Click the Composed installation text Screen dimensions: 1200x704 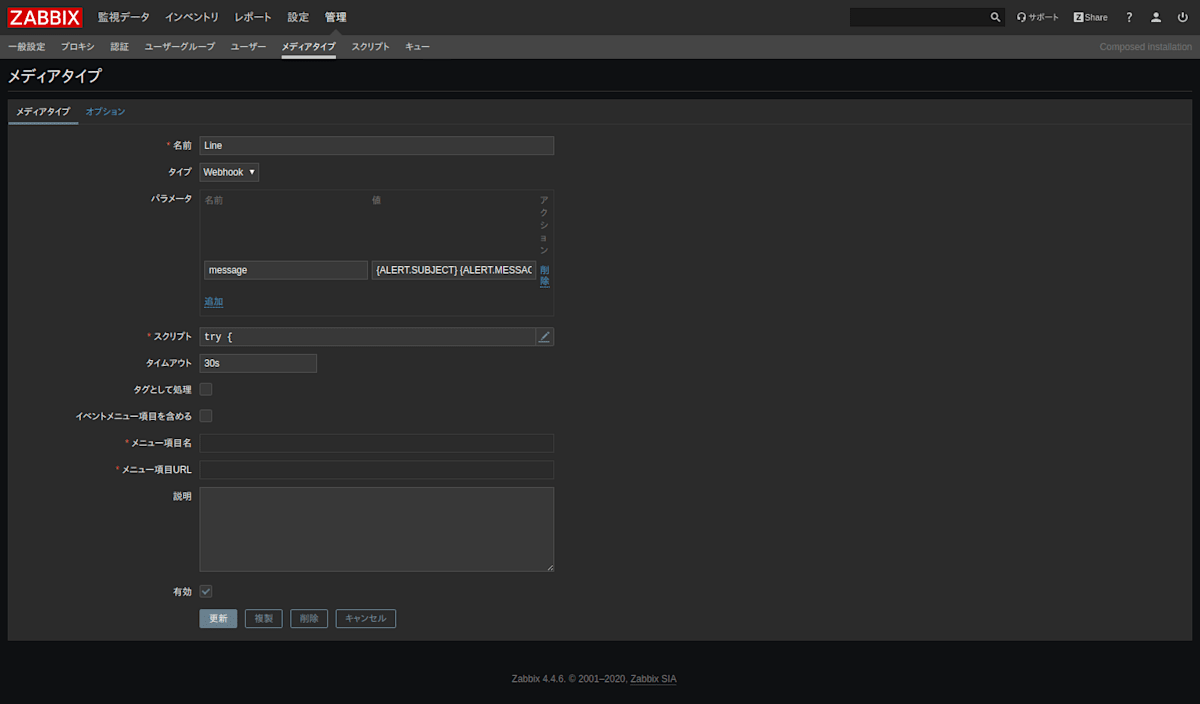pyautogui.click(x=1146, y=47)
